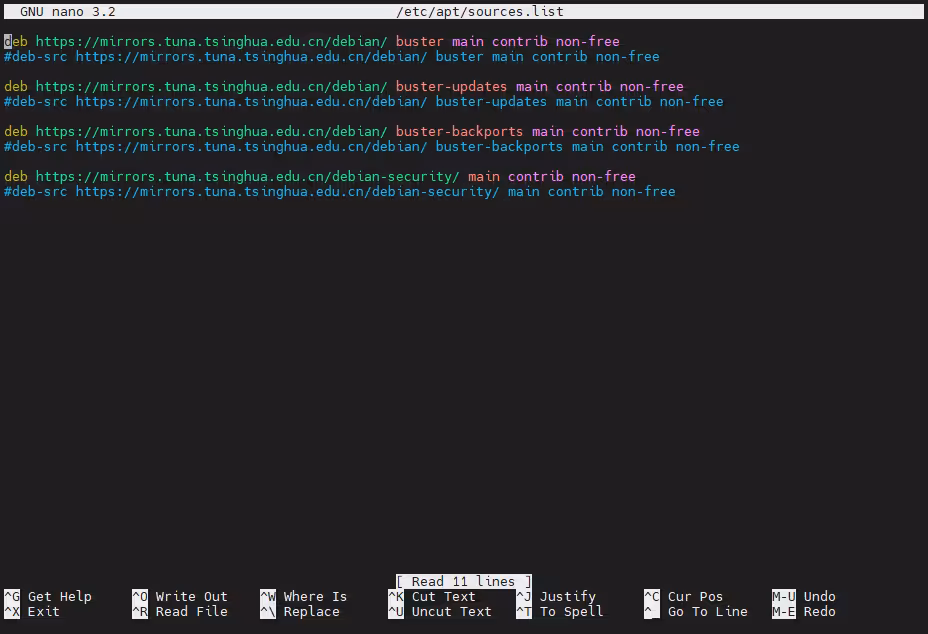Click the ^T To Spell shortcut
Screen dimensions: 928x634
560,612
